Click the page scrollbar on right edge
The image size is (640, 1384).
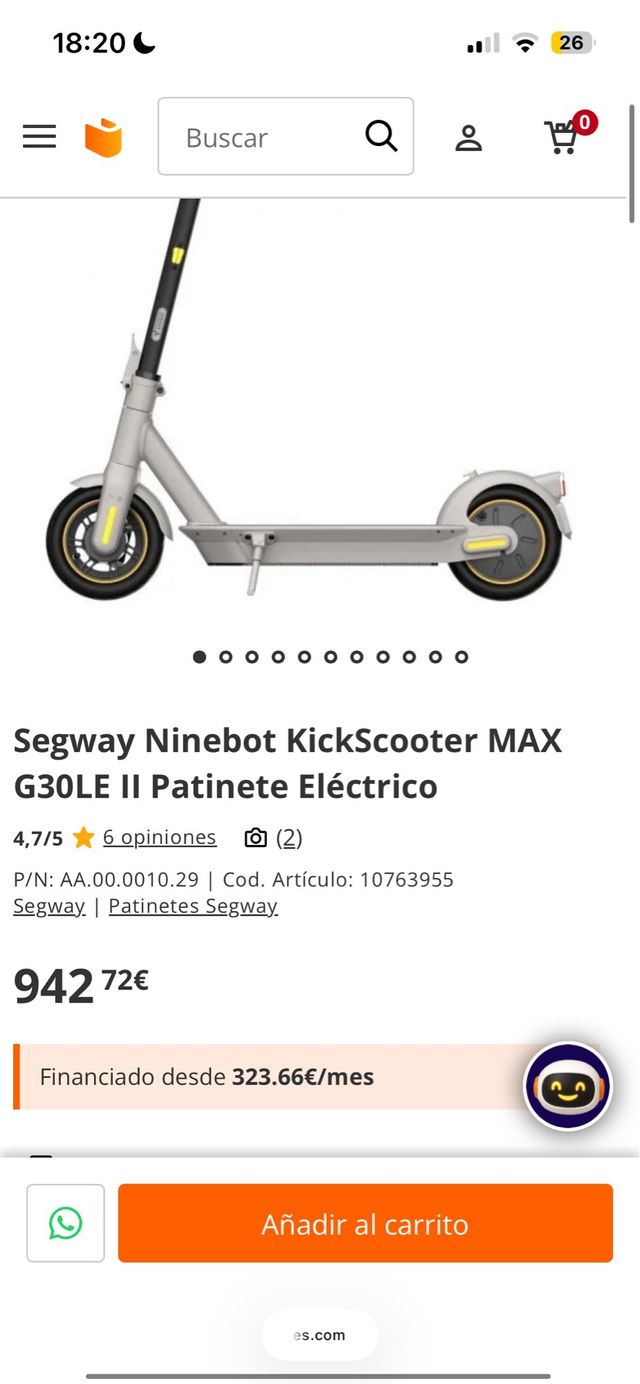point(632,165)
